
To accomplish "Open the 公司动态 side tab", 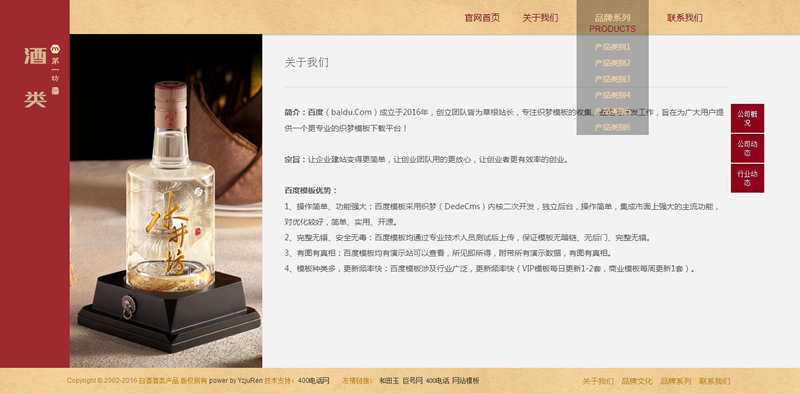I will tap(747, 149).
